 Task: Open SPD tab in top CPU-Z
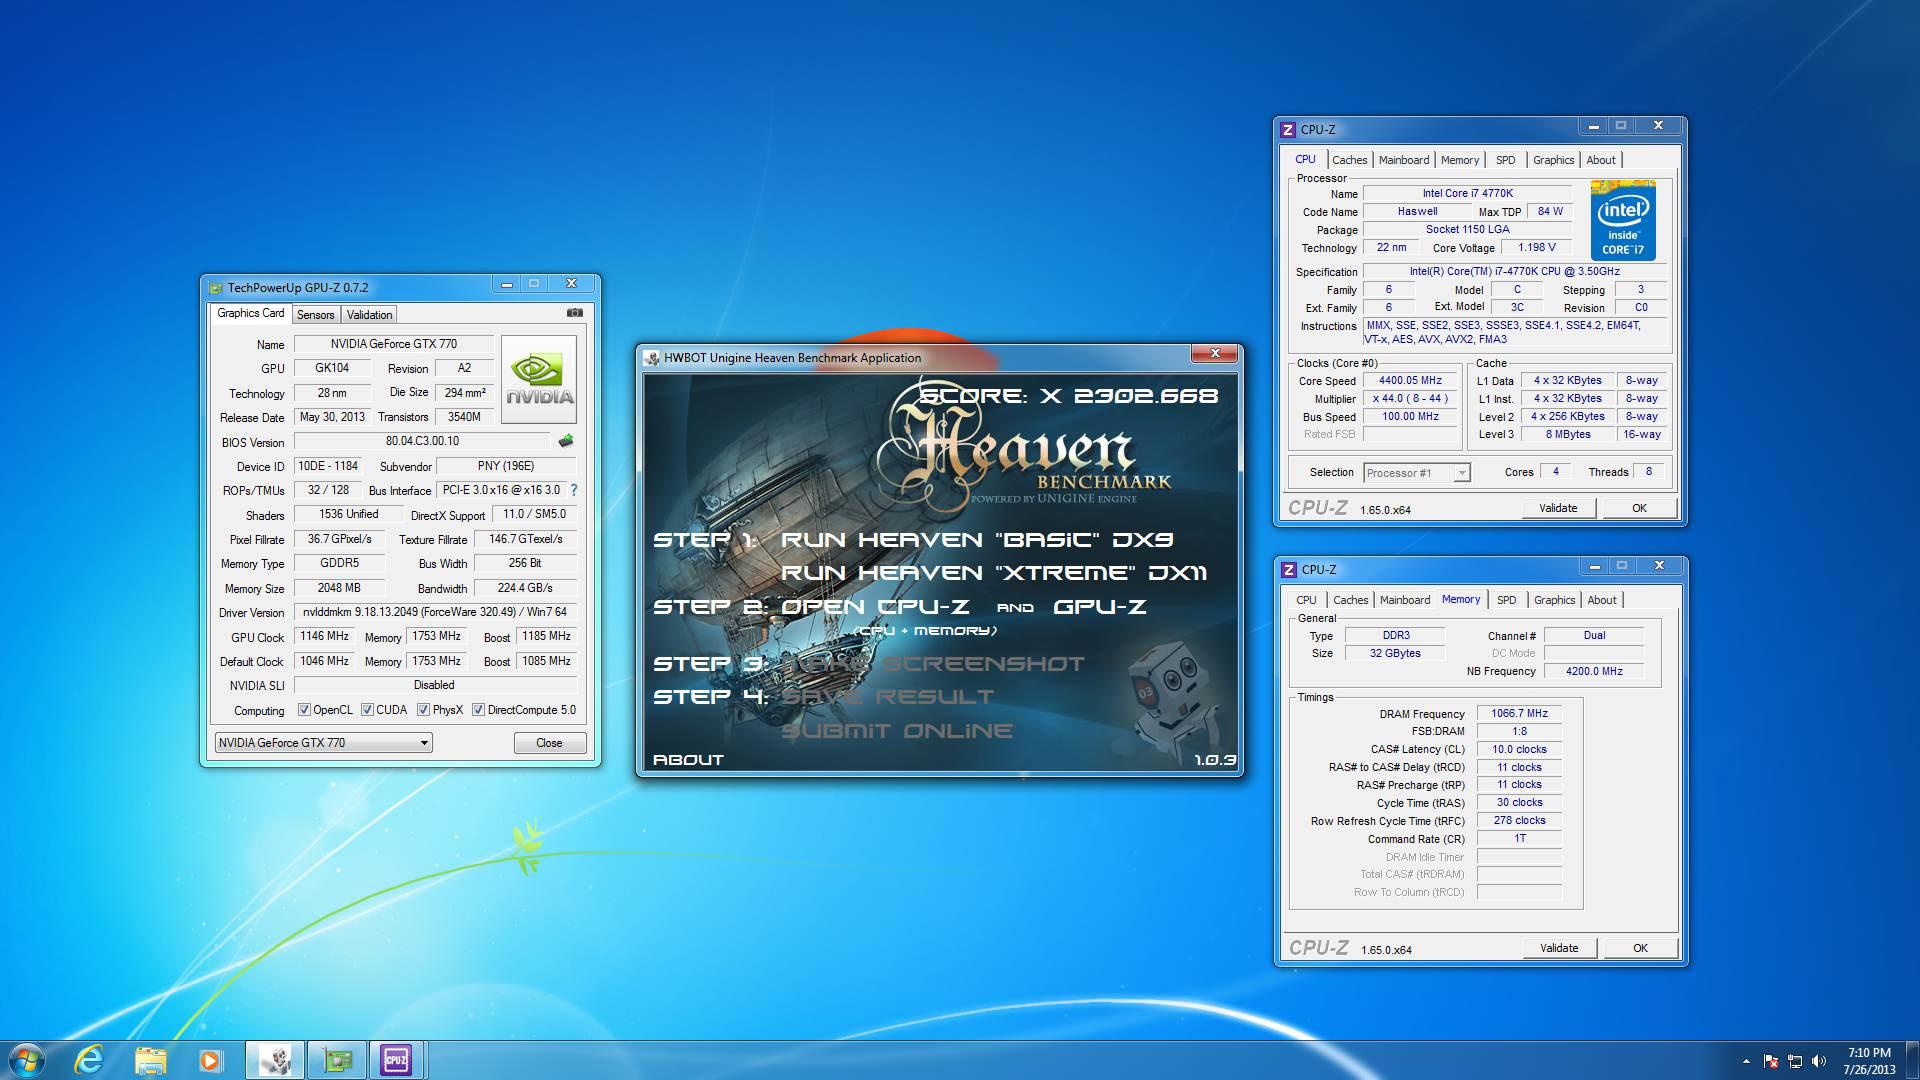pyautogui.click(x=1506, y=160)
